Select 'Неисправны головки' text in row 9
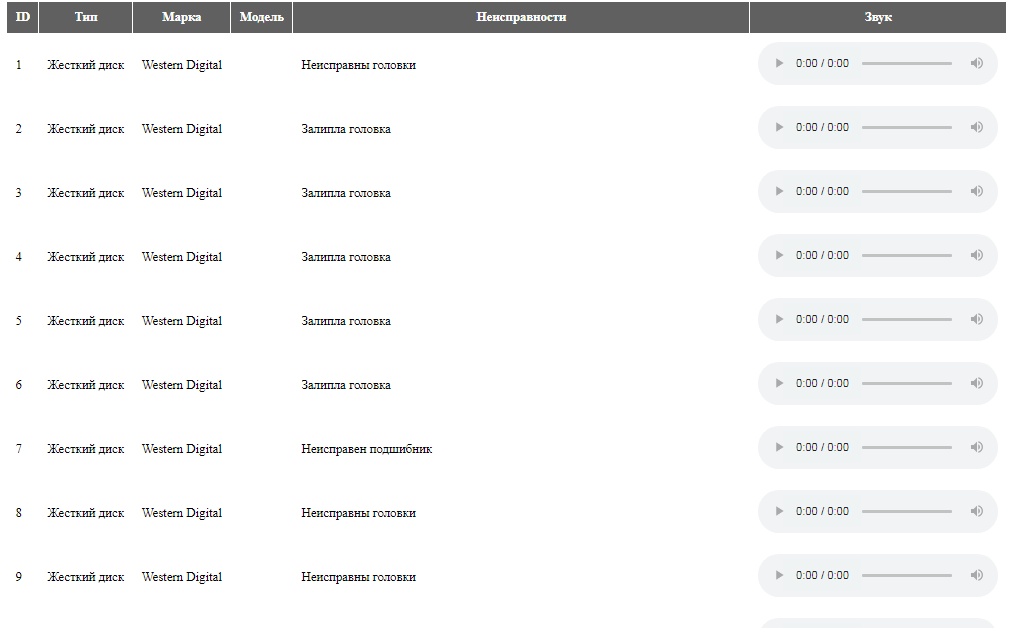The height and width of the screenshot is (628, 1016). click(x=358, y=577)
